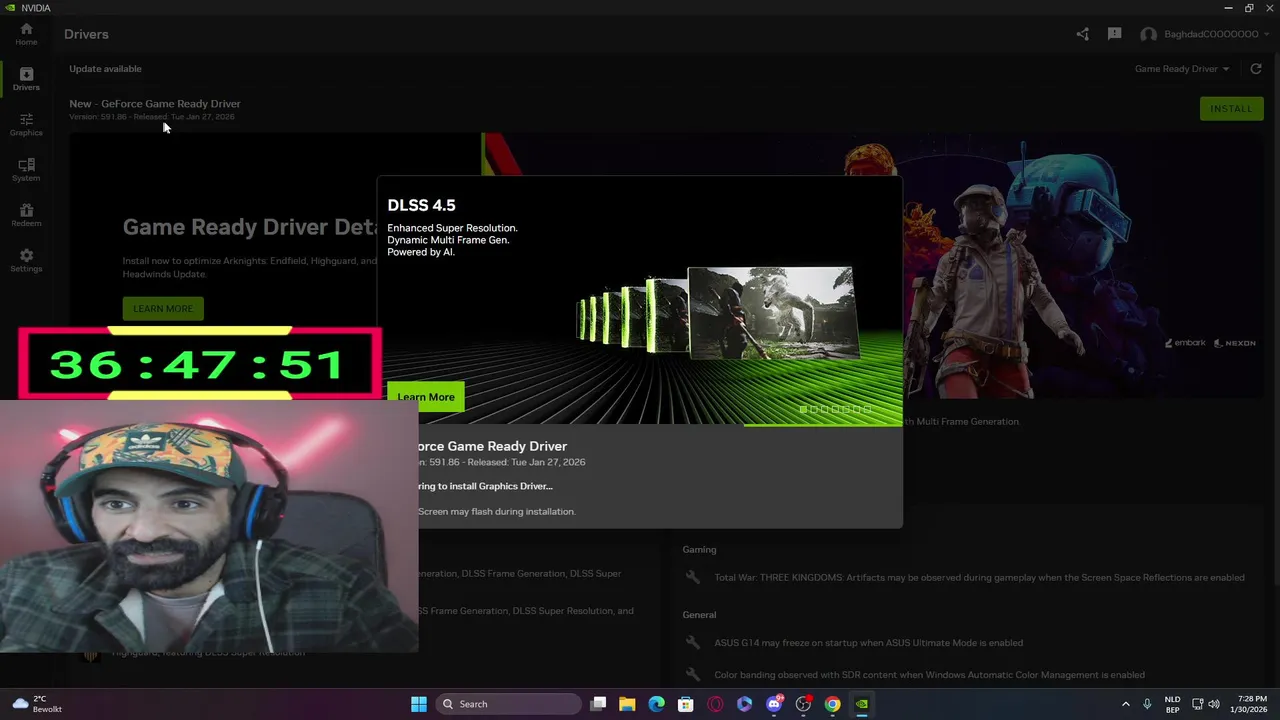Click the wrench icon beside Color banding issue
The width and height of the screenshot is (1280, 720).
[x=692, y=675]
